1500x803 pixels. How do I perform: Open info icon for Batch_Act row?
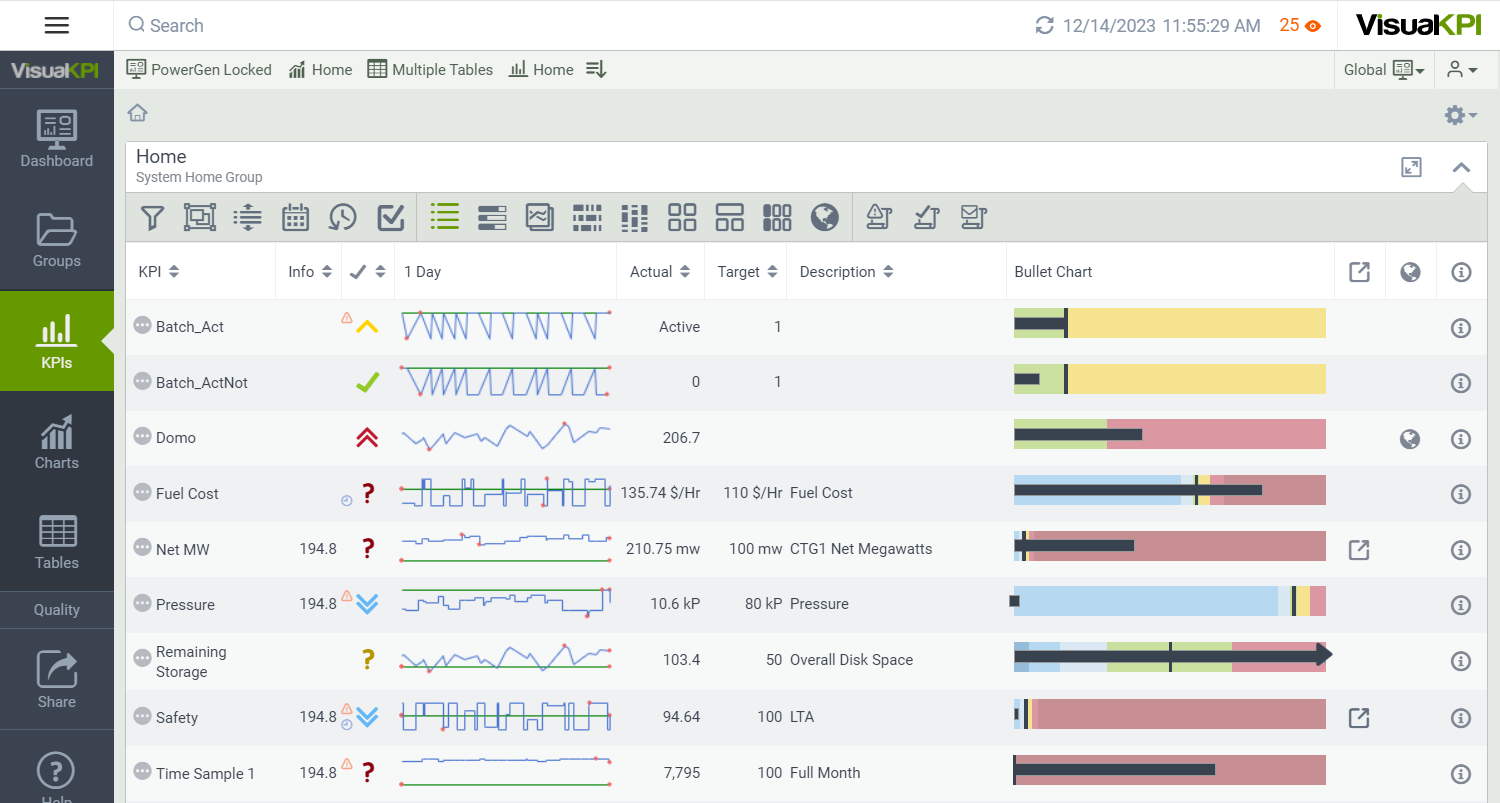coord(1461,328)
